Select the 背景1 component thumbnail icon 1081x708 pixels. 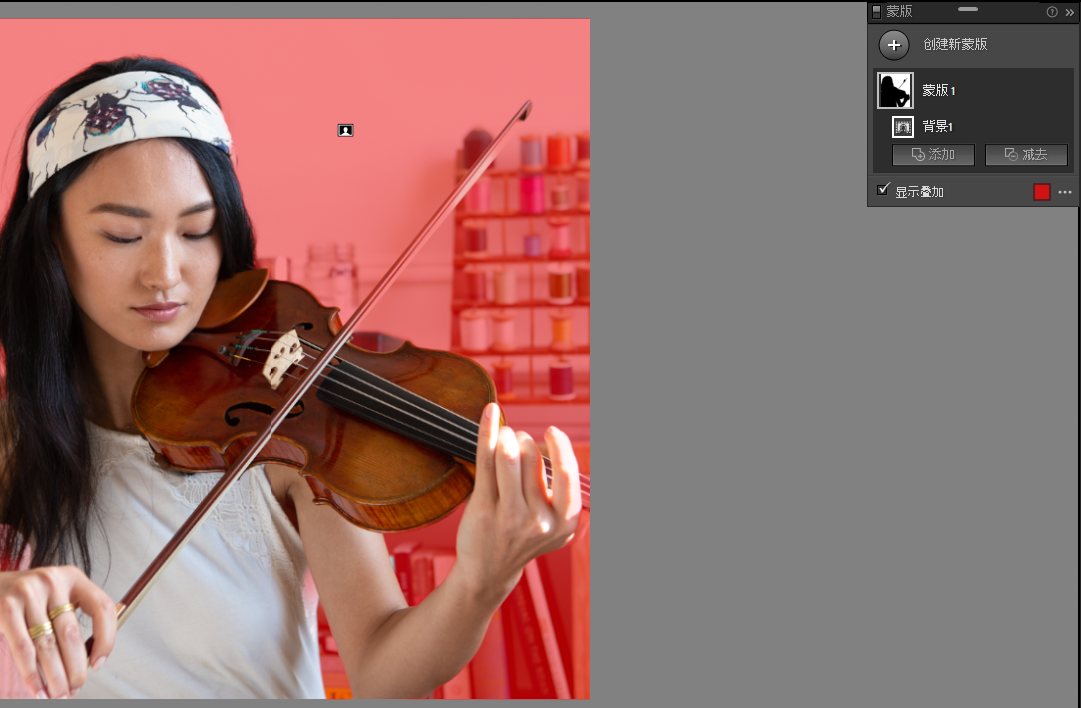[x=903, y=127]
